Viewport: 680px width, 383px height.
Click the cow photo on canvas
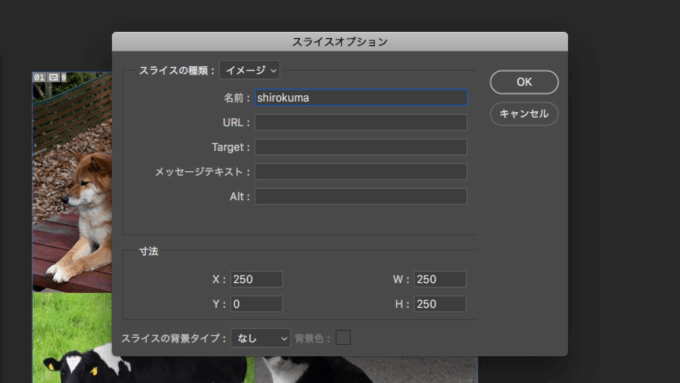tap(143, 338)
